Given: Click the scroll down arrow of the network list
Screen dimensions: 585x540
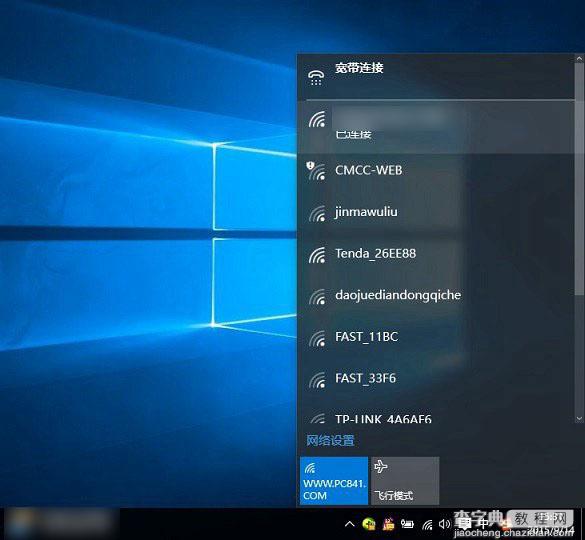Looking at the screenshot, I should pos(579,418).
